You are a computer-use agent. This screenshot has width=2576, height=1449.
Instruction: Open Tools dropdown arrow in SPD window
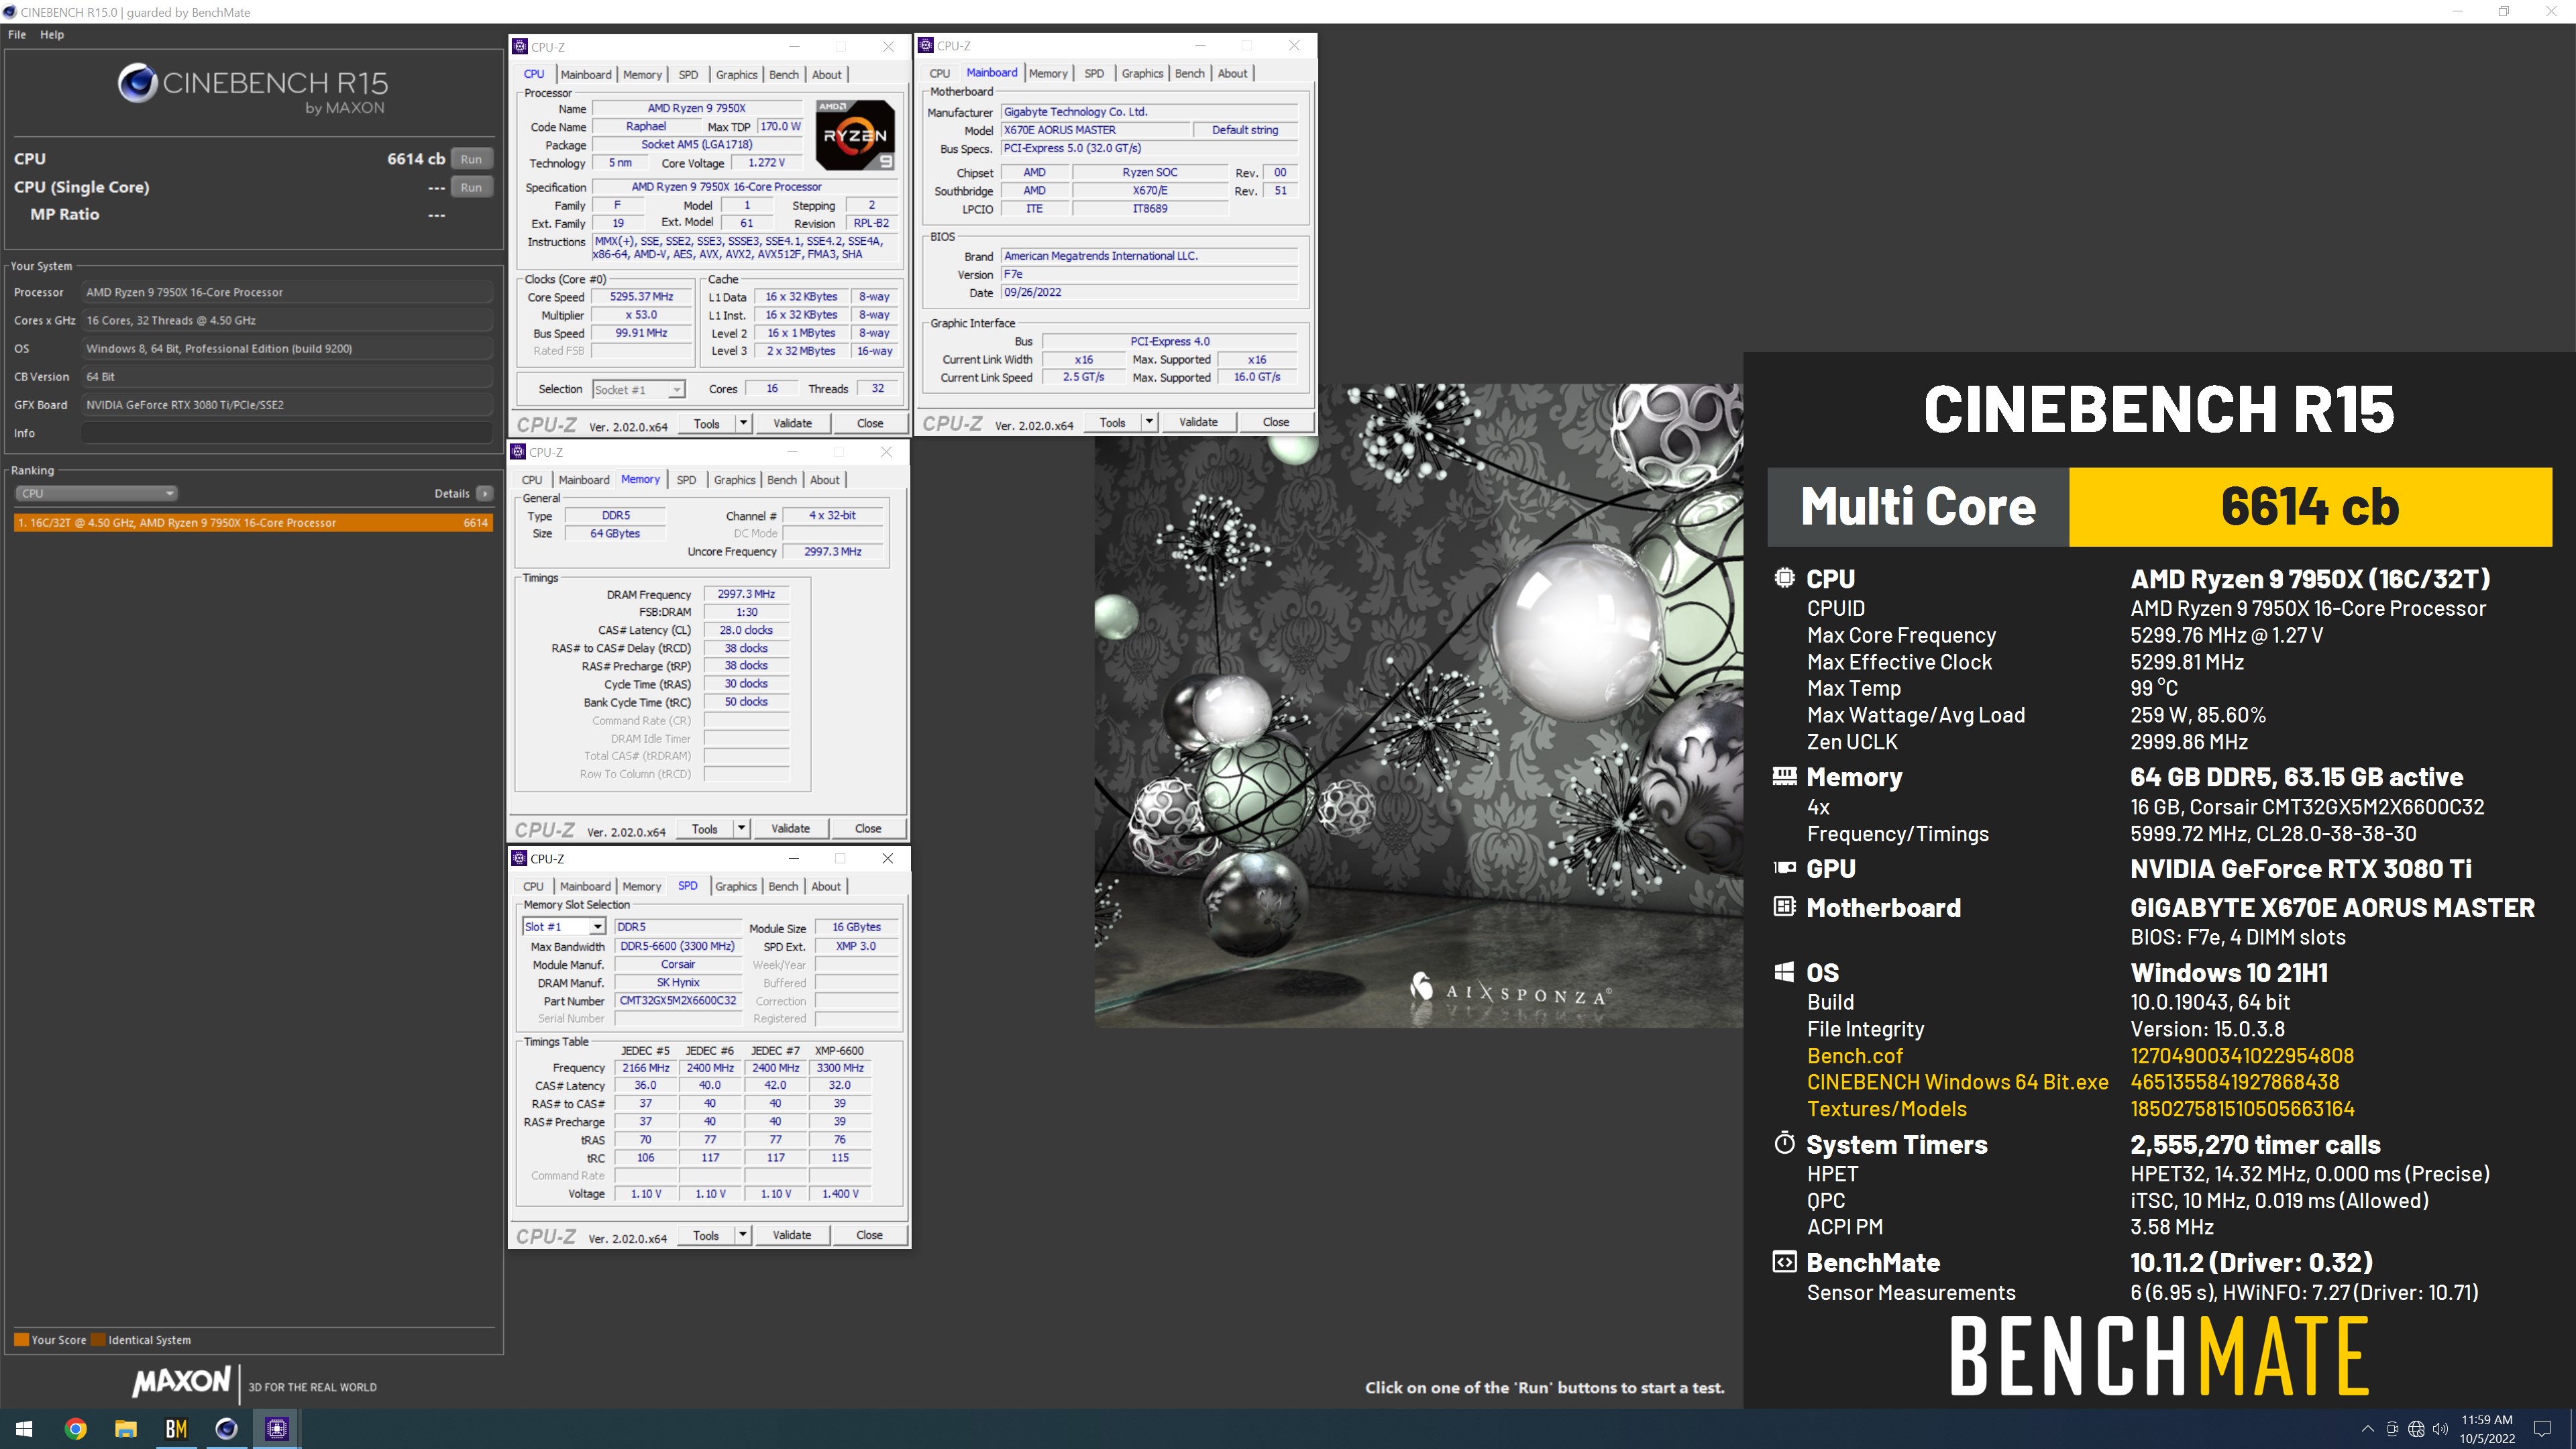(743, 1235)
